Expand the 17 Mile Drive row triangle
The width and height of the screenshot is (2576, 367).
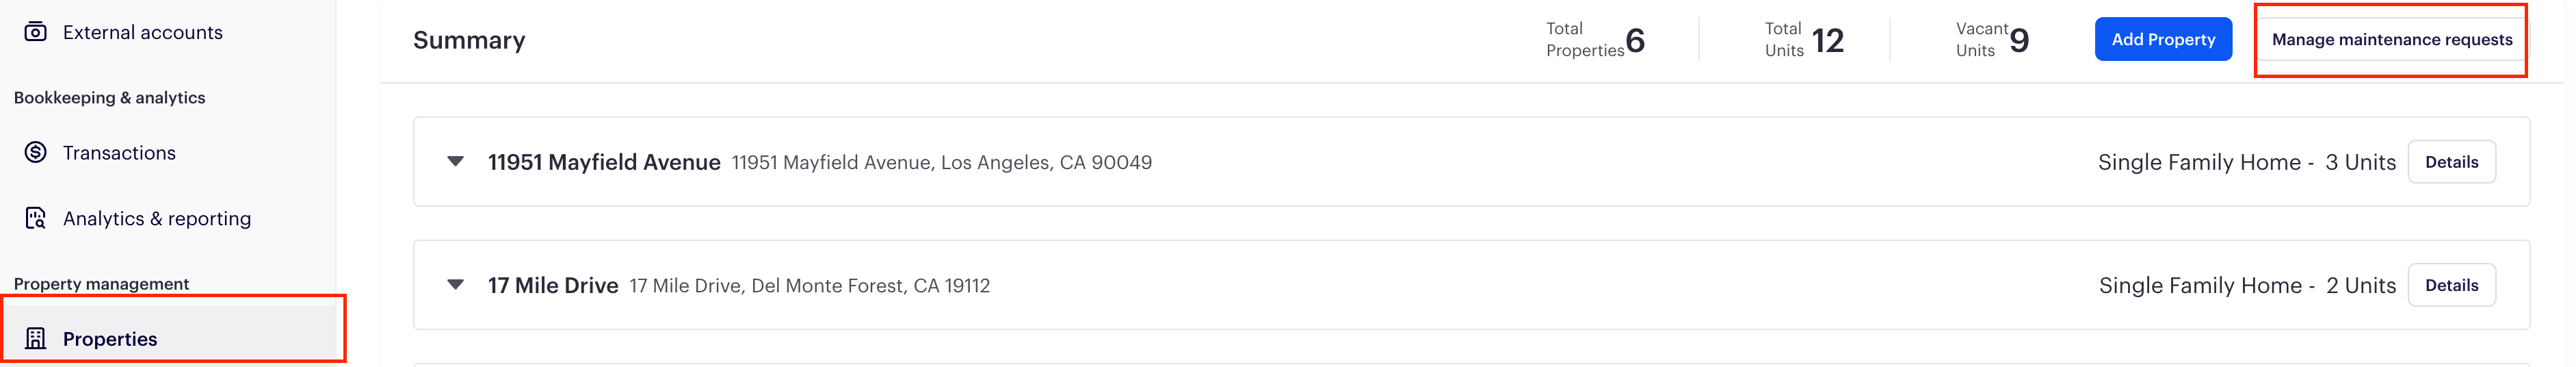point(455,285)
